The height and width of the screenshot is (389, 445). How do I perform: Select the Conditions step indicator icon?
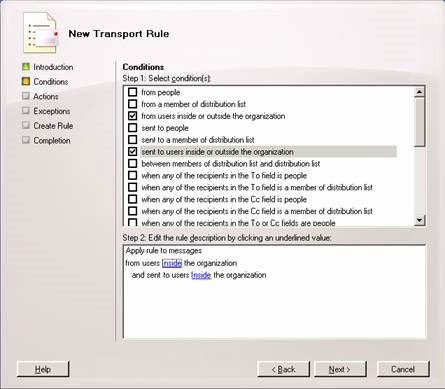coord(26,81)
